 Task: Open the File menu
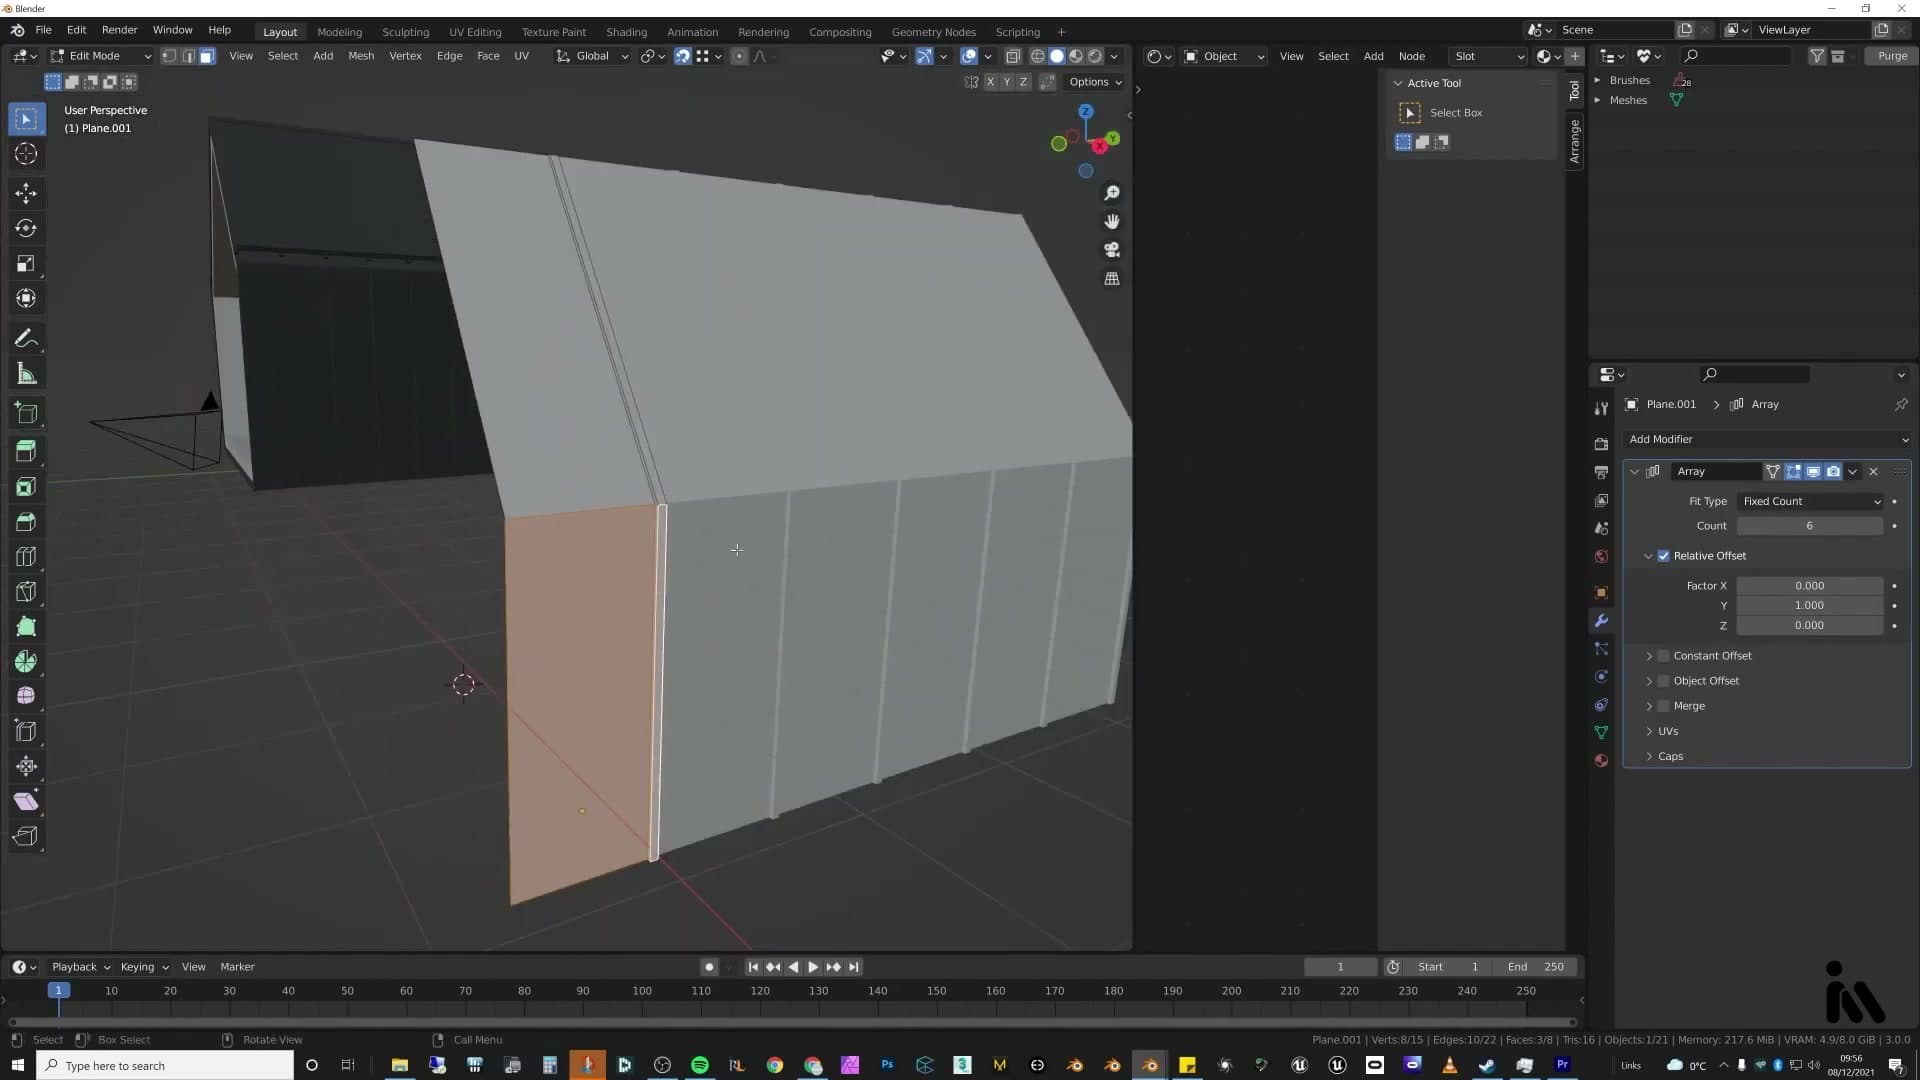(x=43, y=30)
